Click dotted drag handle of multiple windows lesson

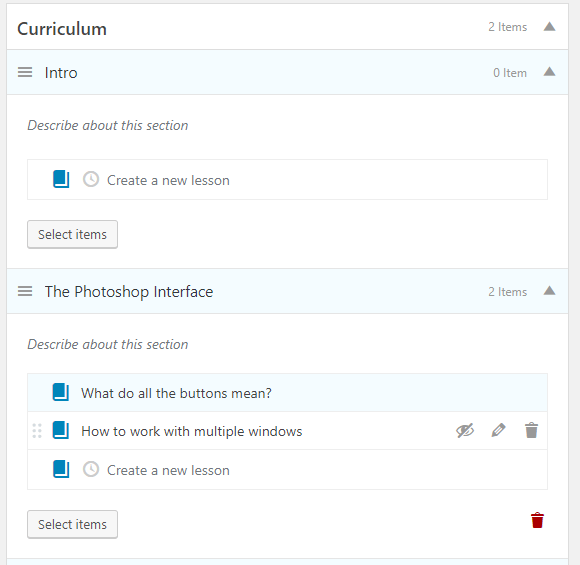37,431
